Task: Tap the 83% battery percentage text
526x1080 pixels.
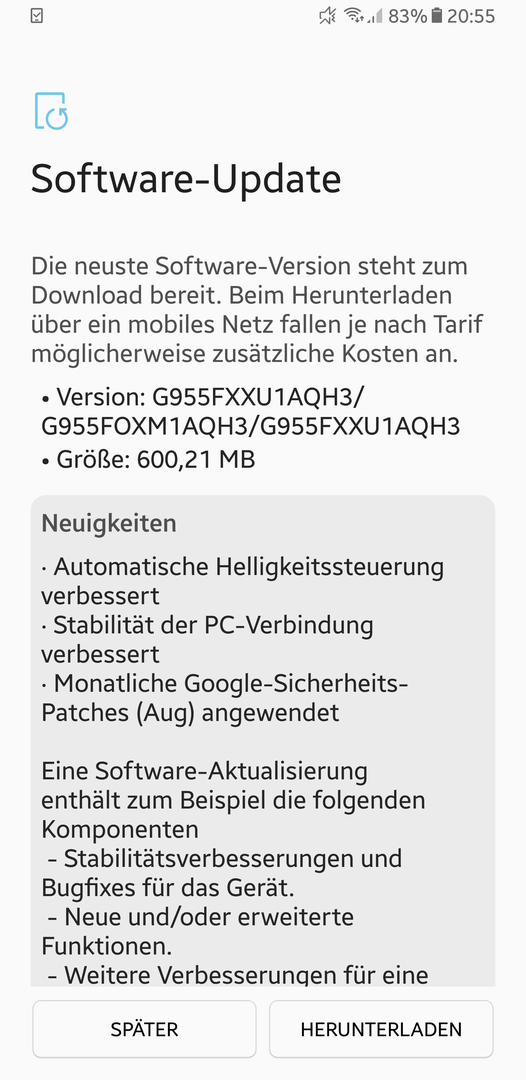Action: point(408,16)
